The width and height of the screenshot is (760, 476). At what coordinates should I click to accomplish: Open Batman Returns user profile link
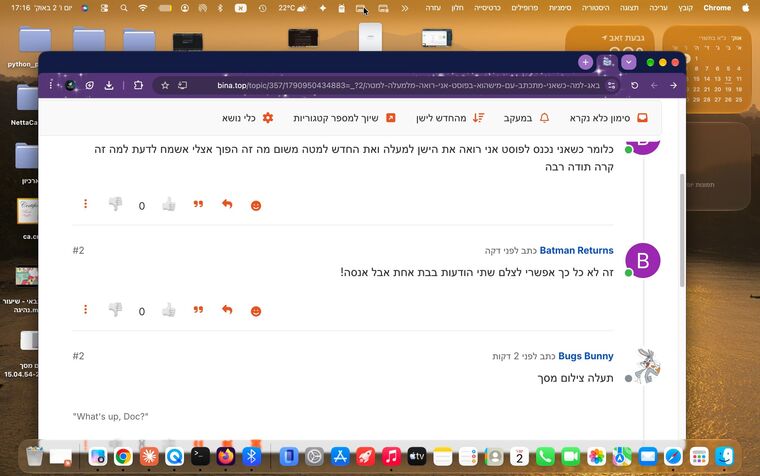click(x=576, y=250)
